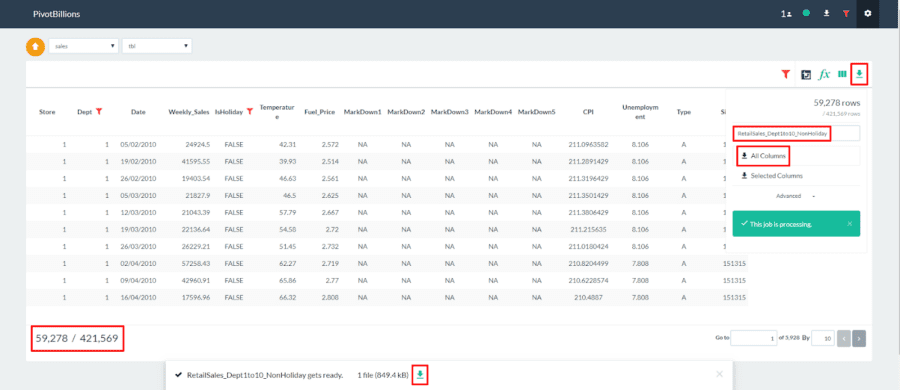This screenshot has height=390, width=900.
Task: Click the green status circle in header
Action: [806, 13]
